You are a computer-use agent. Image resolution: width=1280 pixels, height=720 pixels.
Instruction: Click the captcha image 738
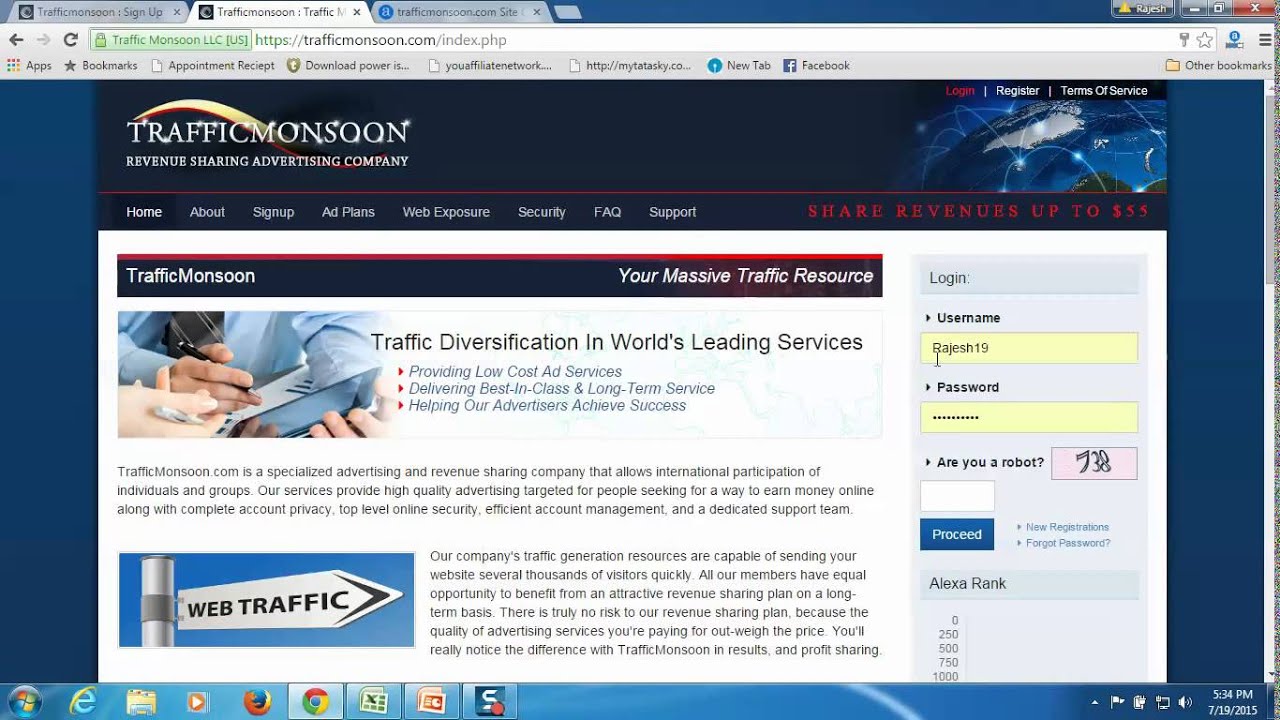click(x=1094, y=463)
